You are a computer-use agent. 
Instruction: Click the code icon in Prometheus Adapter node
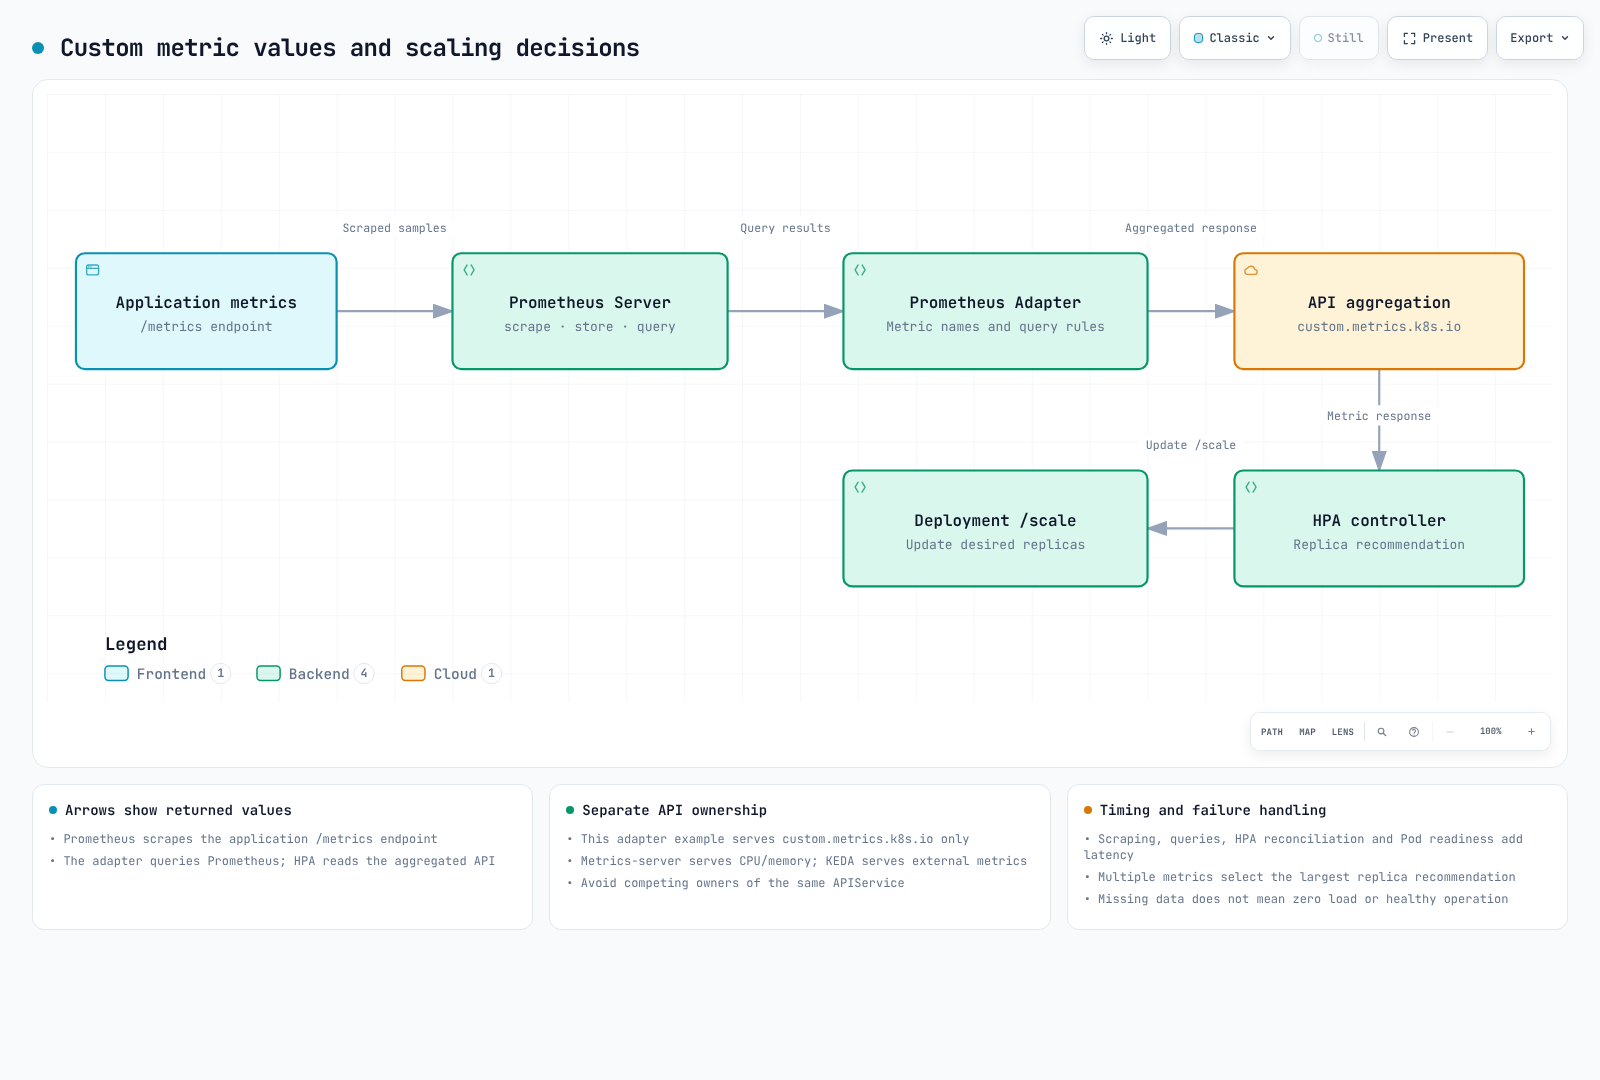860,270
